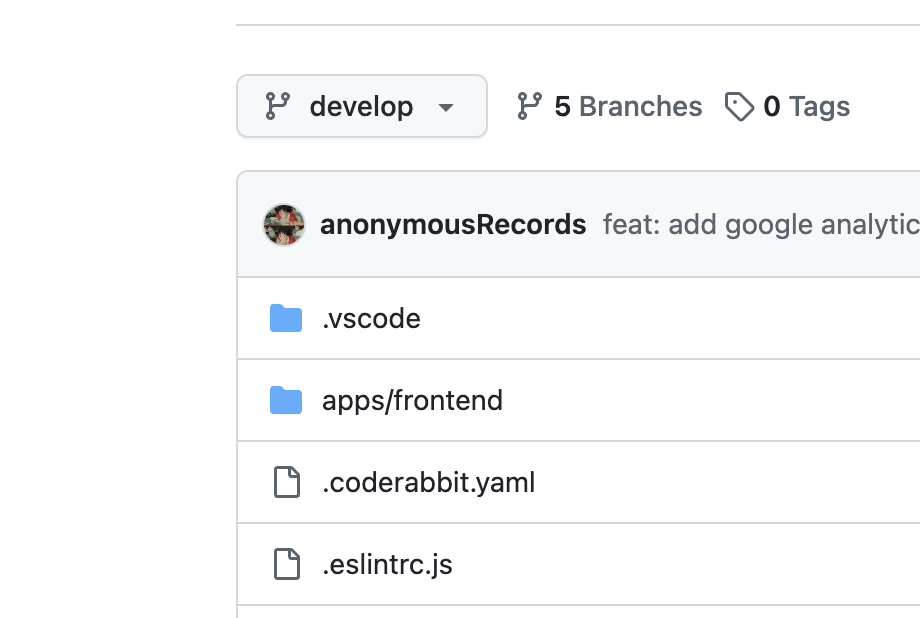Screen dimensions: 920x618
Task: Navigate into the apps/frontend folder
Action: (412, 401)
